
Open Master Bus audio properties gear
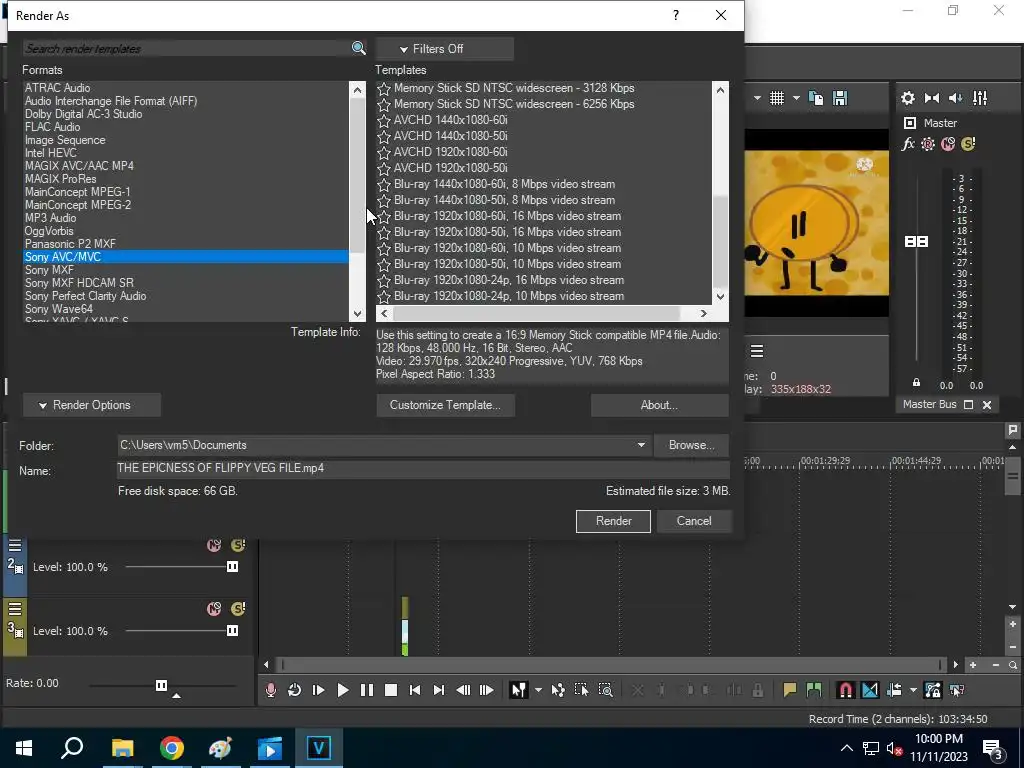[908, 98]
